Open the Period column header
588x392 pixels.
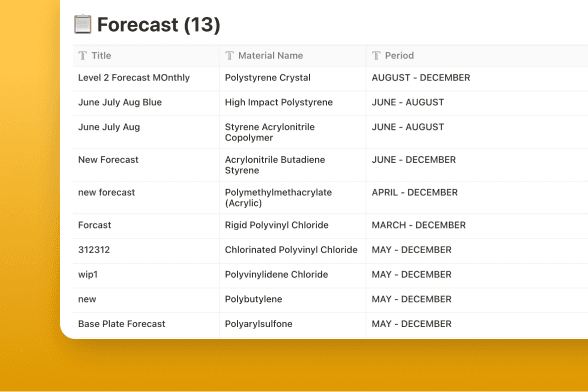(477, 56)
